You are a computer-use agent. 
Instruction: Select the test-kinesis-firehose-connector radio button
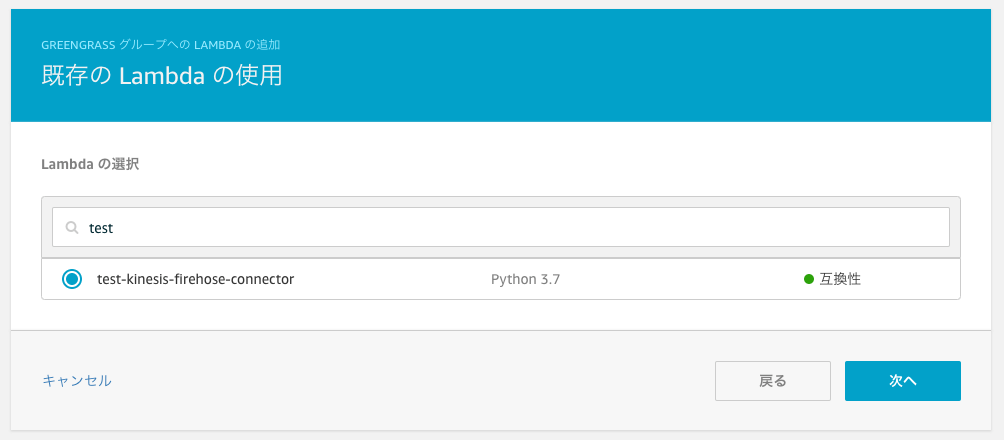[72, 279]
